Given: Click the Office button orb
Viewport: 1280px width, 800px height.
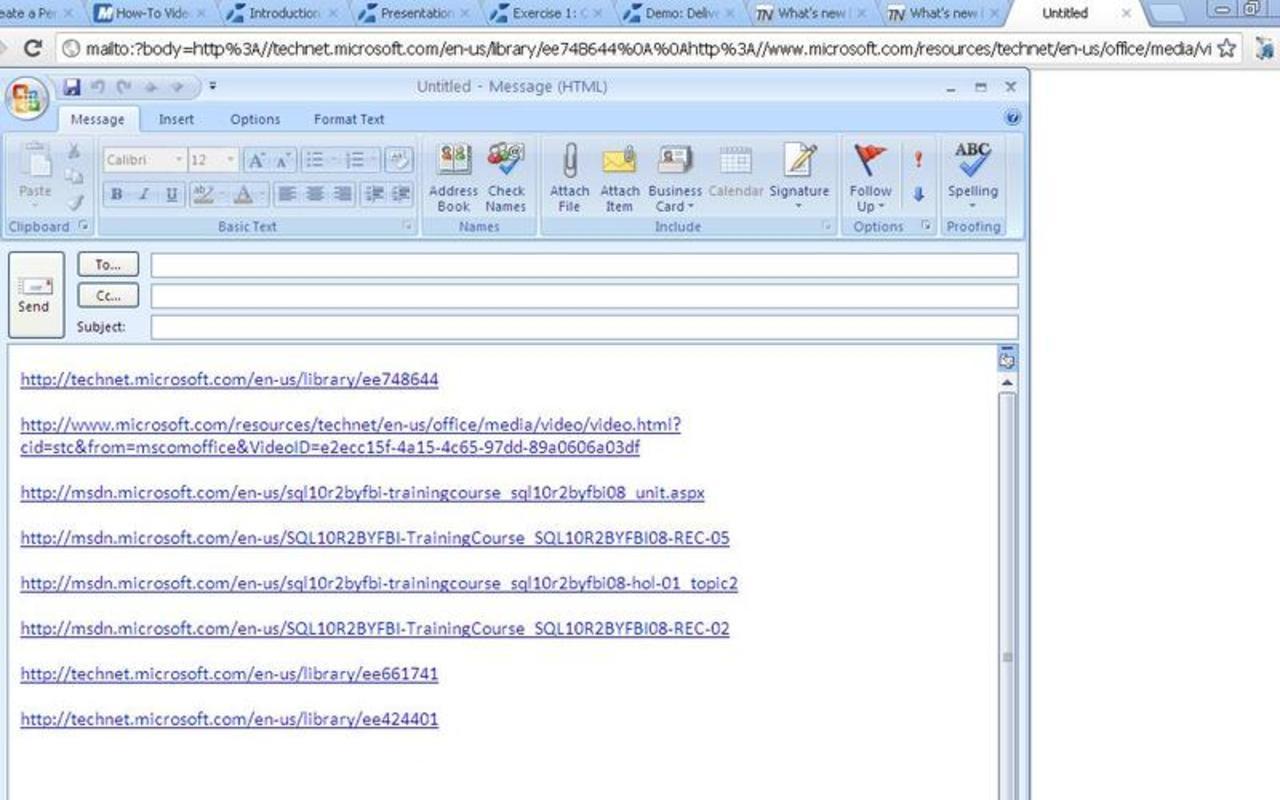Looking at the screenshot, I should point(27,96).
